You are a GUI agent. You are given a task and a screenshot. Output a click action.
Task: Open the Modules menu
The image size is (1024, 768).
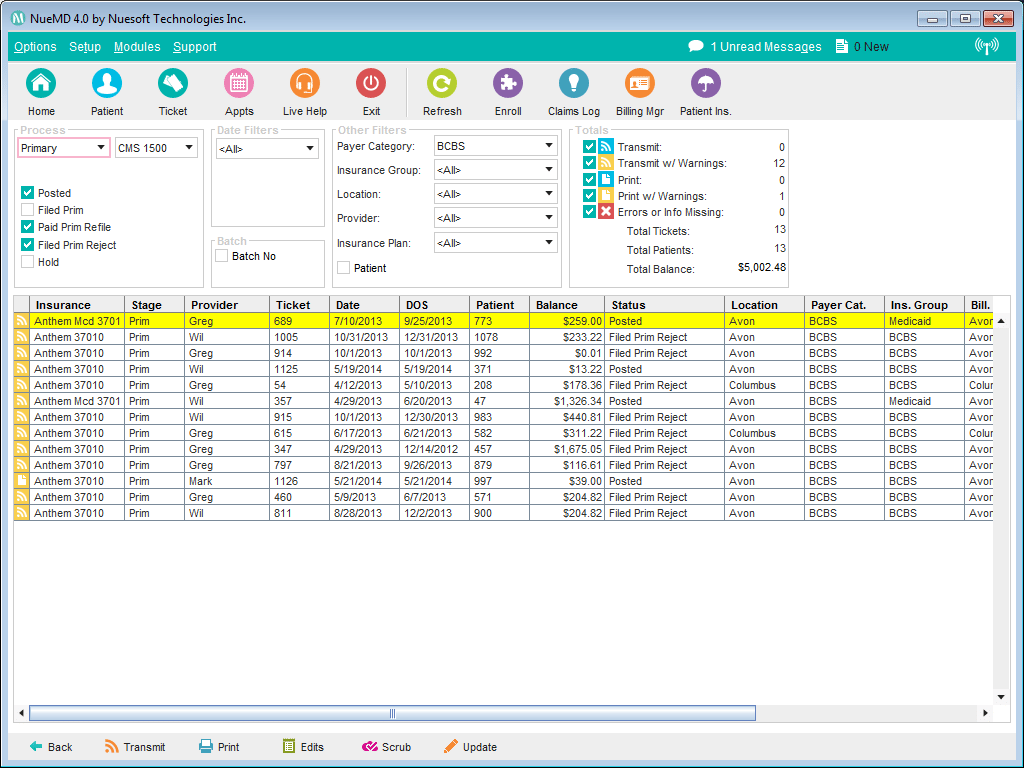(137, 47)
